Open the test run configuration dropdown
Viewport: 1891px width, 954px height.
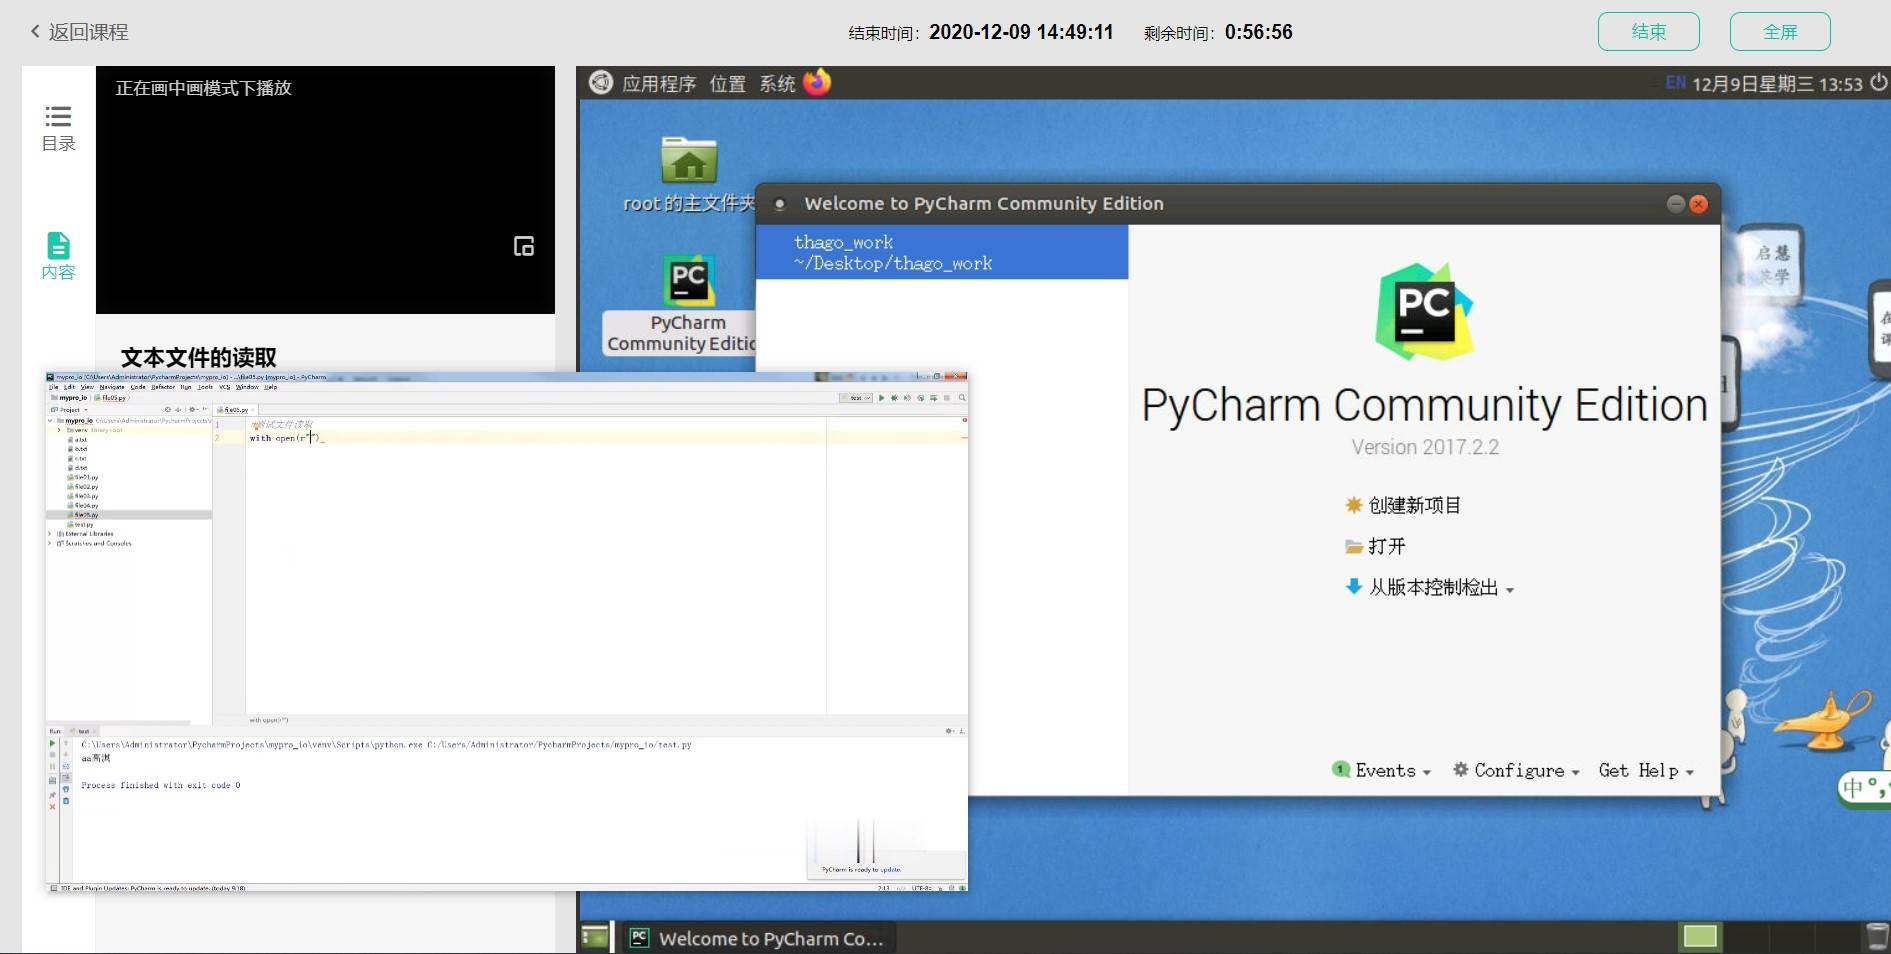tap(856, 398)
